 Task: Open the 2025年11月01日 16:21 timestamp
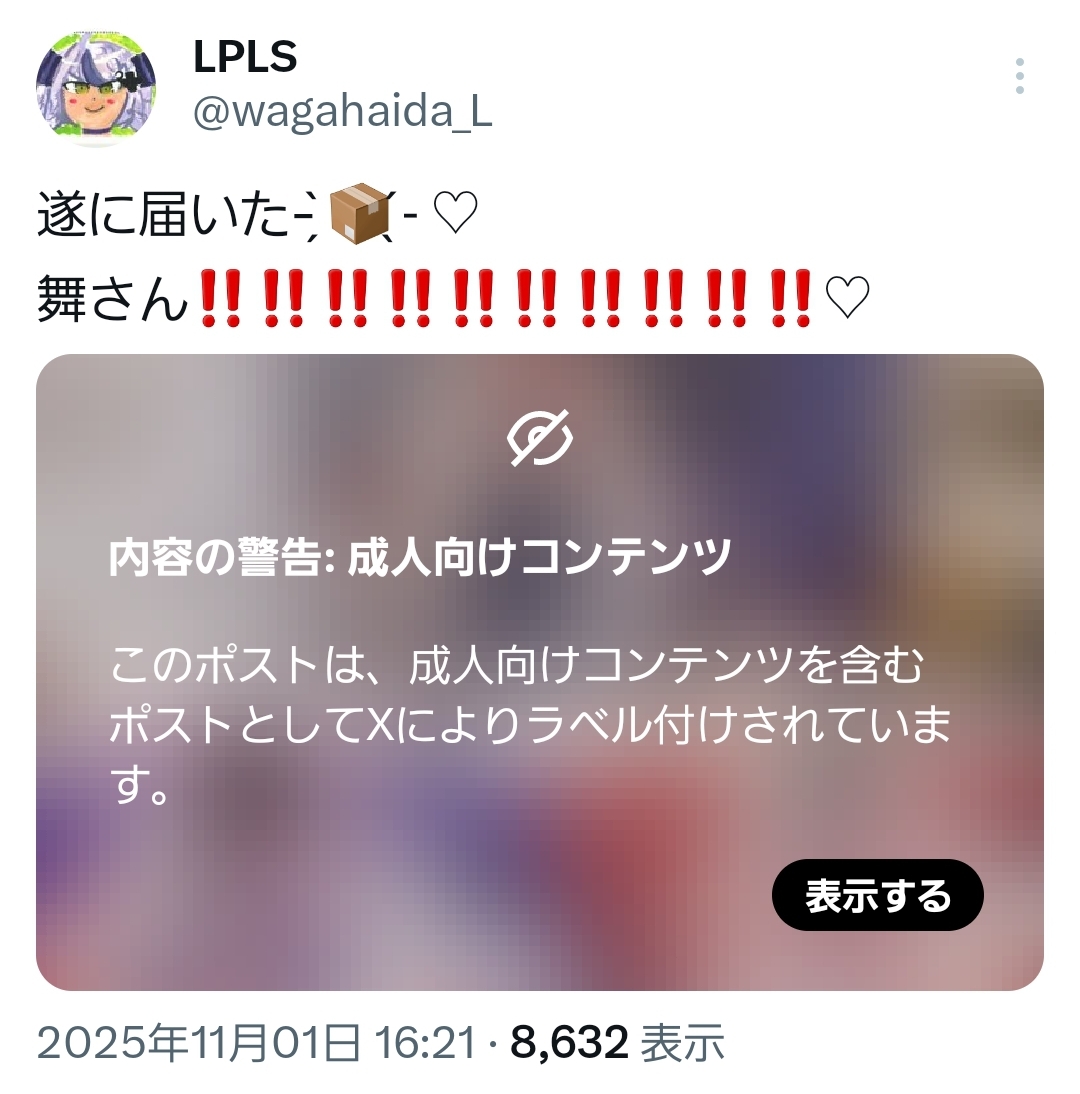(x=256, y=1044)
